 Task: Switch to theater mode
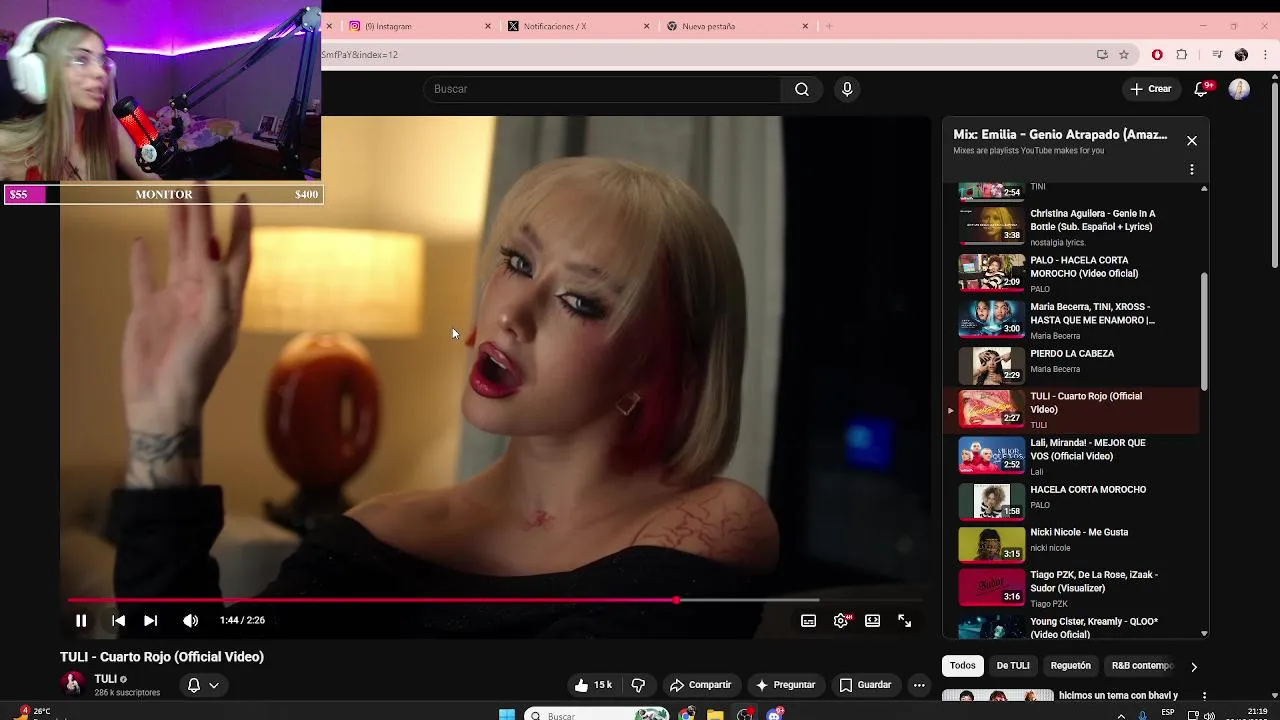[872, 620]
